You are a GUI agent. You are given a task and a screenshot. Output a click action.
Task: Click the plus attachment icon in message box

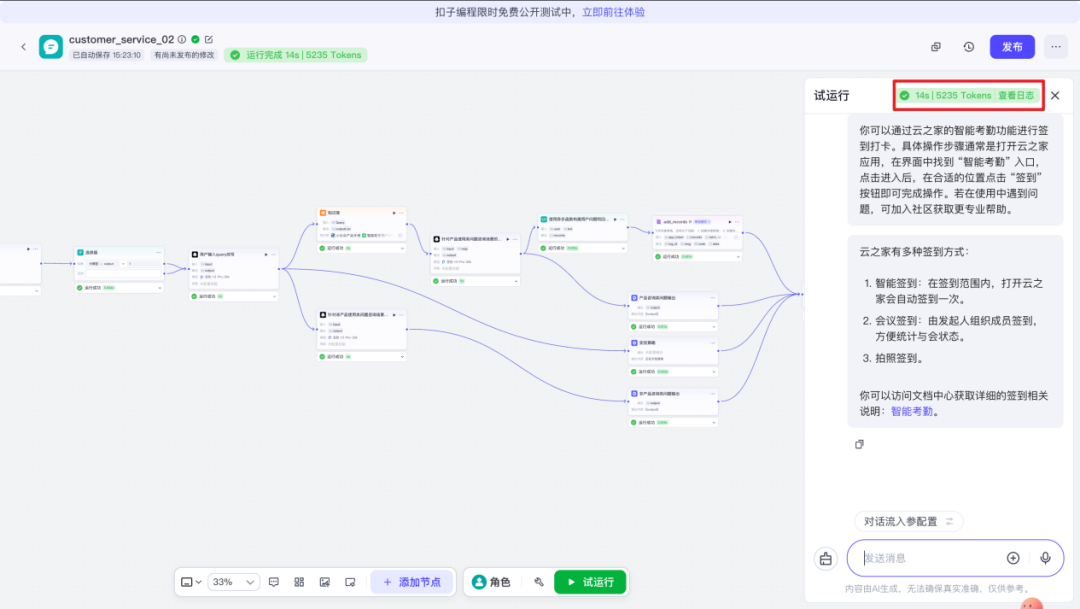(1013, 558)
